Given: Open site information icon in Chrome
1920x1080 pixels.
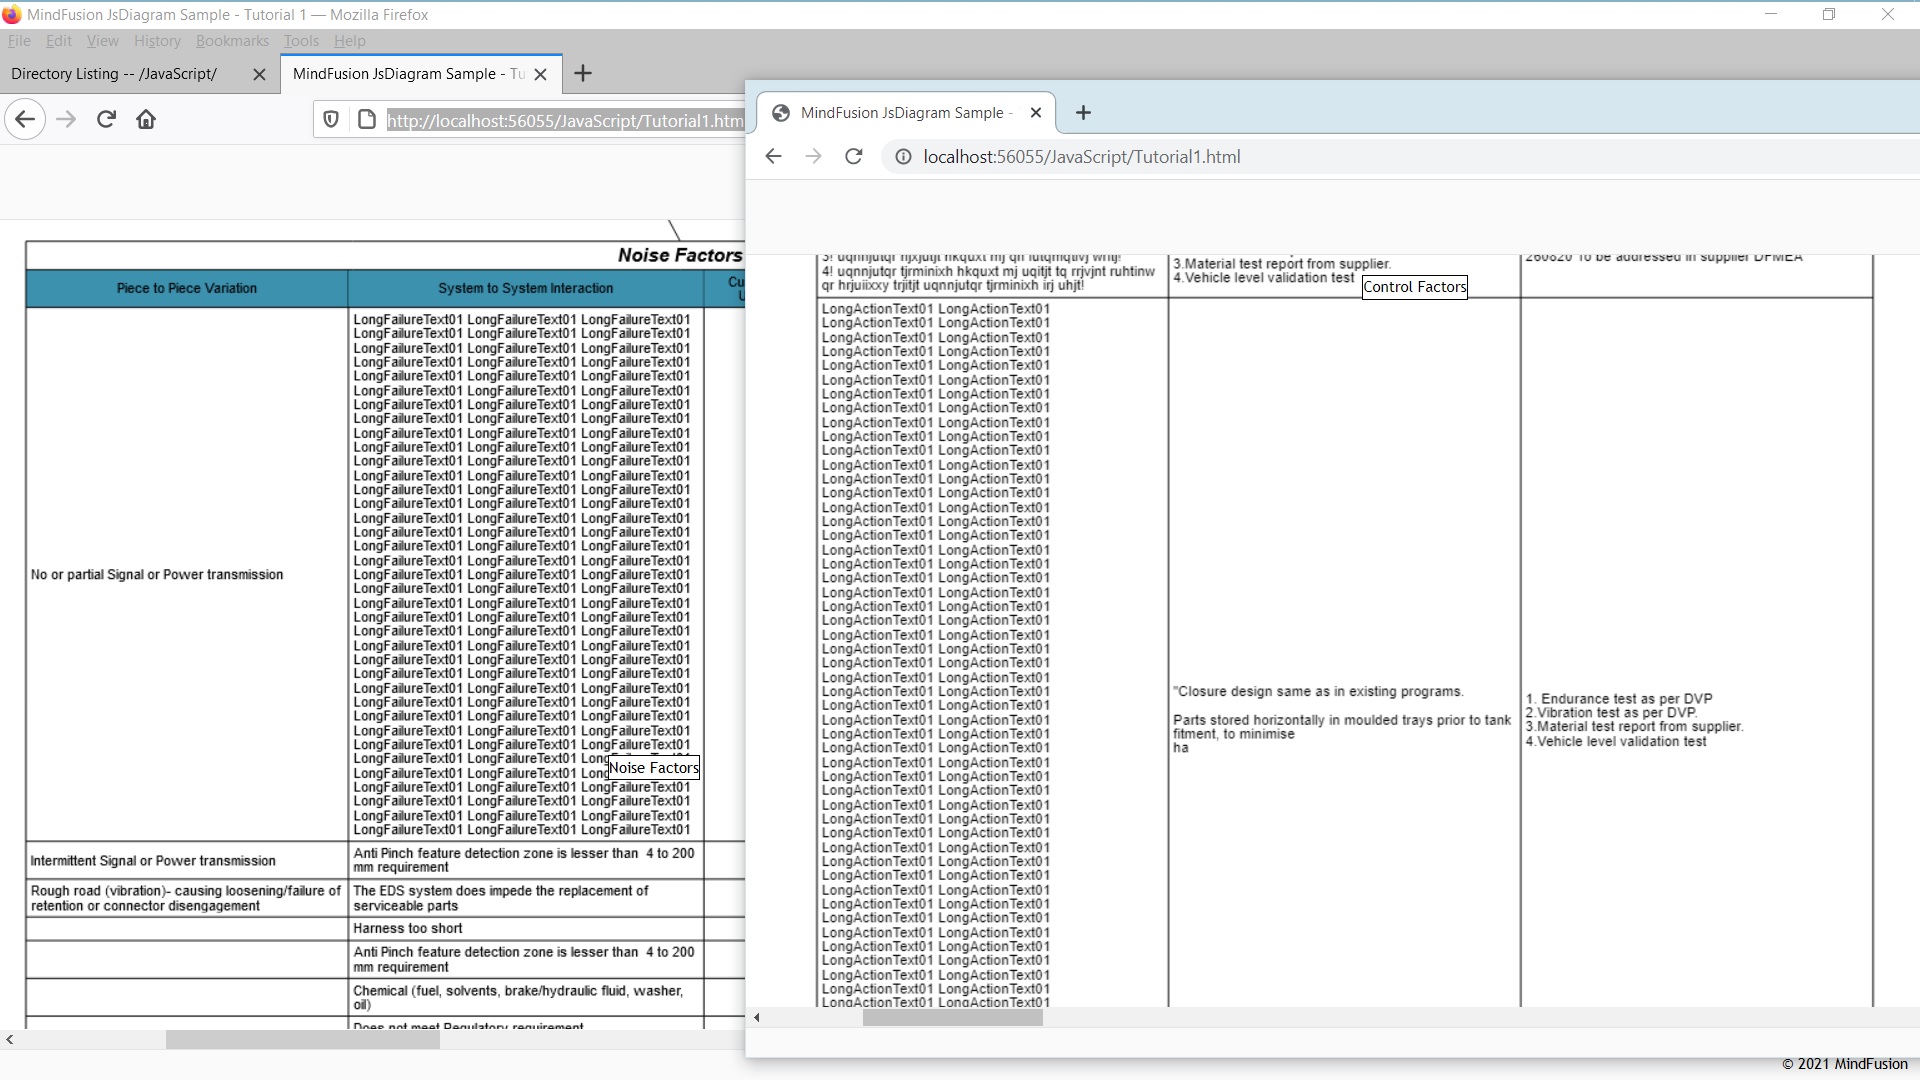Looking at the screenshot, I should click(x=903, y=157).
